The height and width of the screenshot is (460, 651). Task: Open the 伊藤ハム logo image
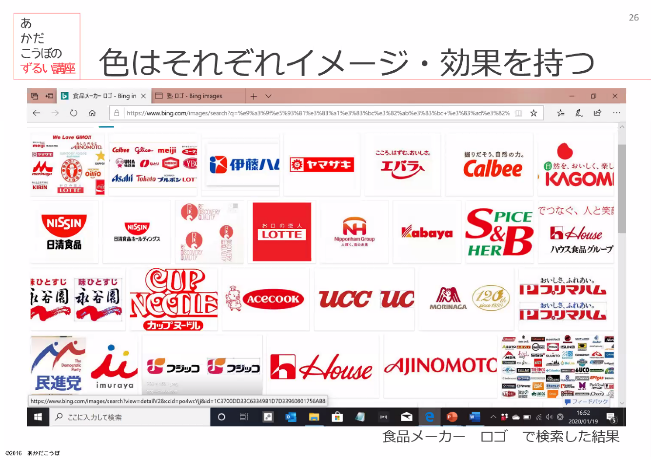[241, 165]
